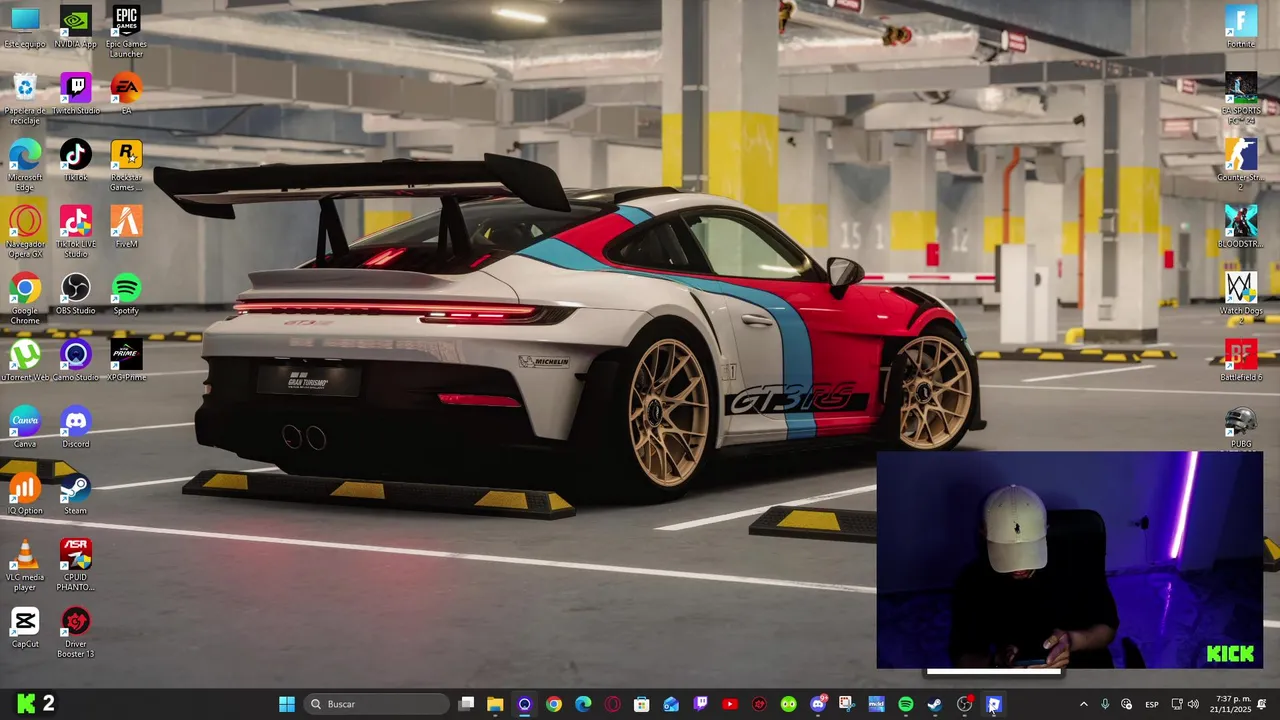Open Twitch taskbar icon

700,704
